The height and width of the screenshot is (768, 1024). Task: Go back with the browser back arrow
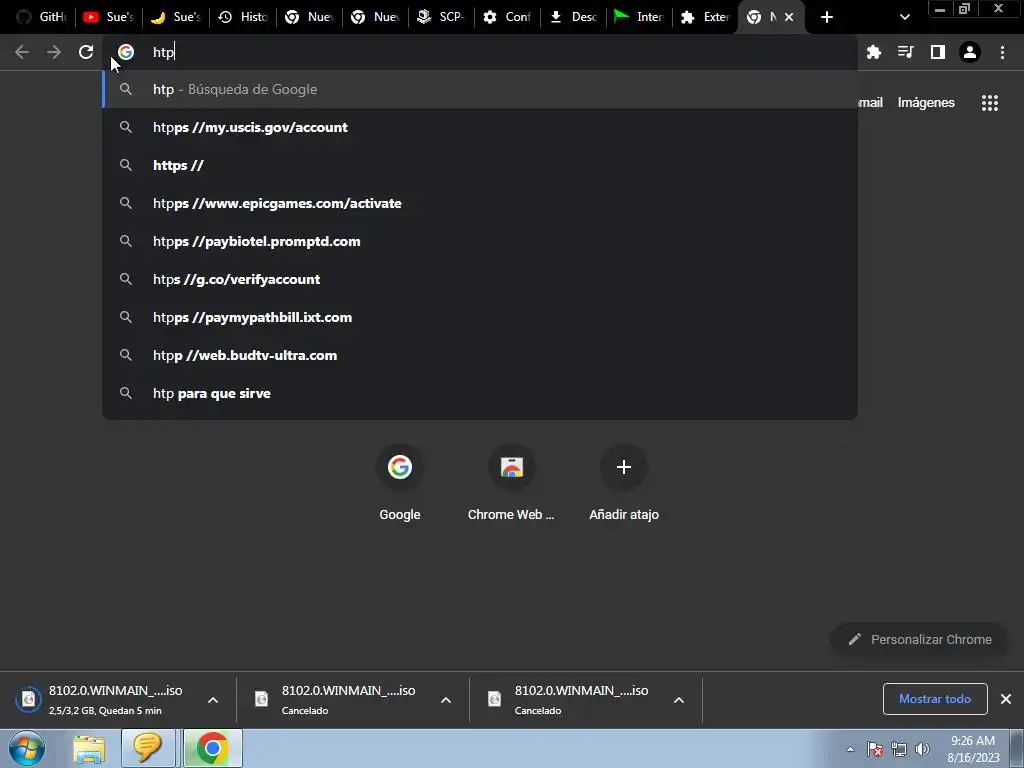(22, 52)
